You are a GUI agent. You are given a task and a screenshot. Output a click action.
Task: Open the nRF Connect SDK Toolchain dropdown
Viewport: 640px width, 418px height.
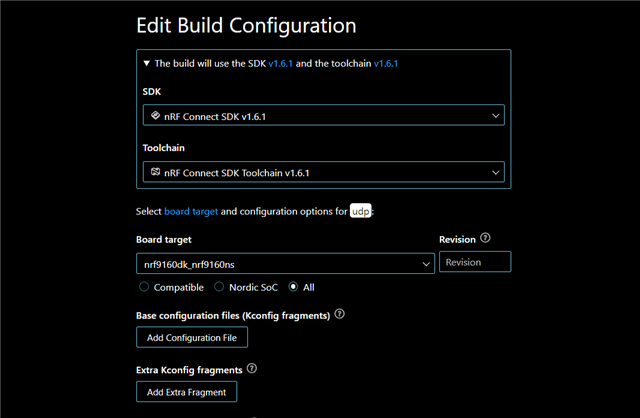323,172
